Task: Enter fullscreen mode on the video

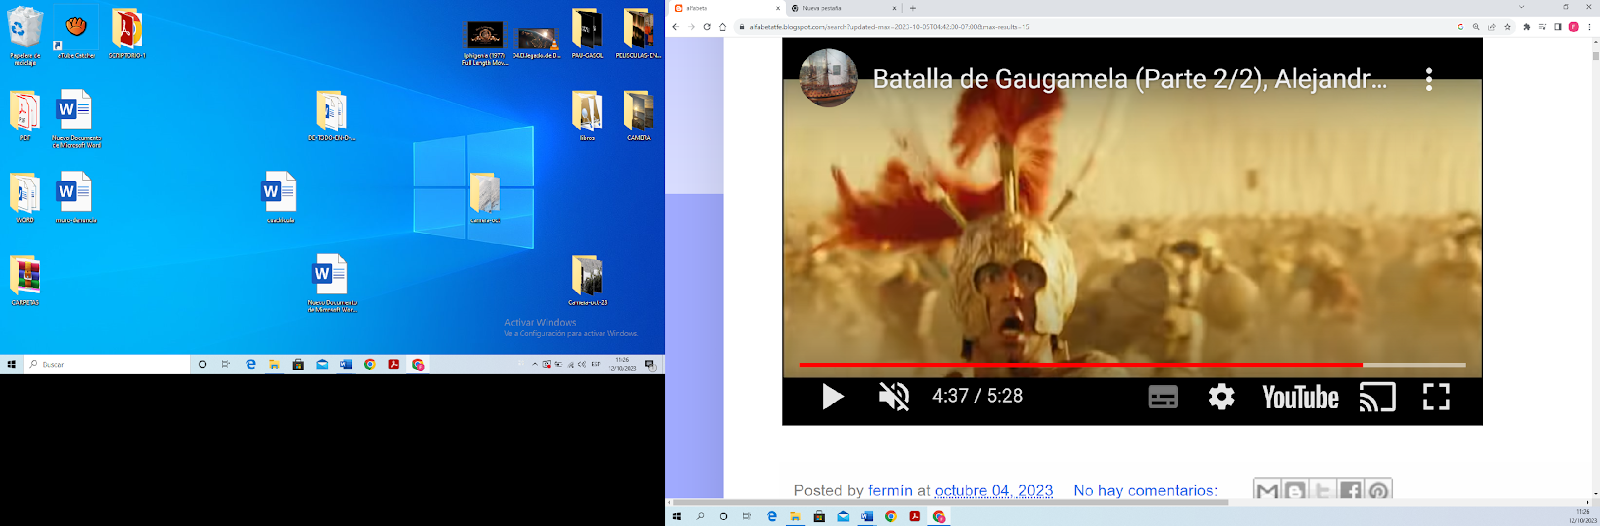Action: (1436, 397)
